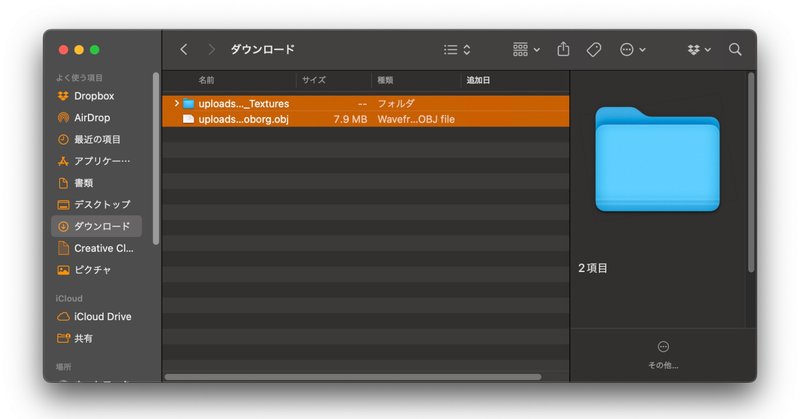Image resolution: width=800 pixels, height=419 pixels.
Task: Sort by the 名前 column header
Action: (206, 80)
